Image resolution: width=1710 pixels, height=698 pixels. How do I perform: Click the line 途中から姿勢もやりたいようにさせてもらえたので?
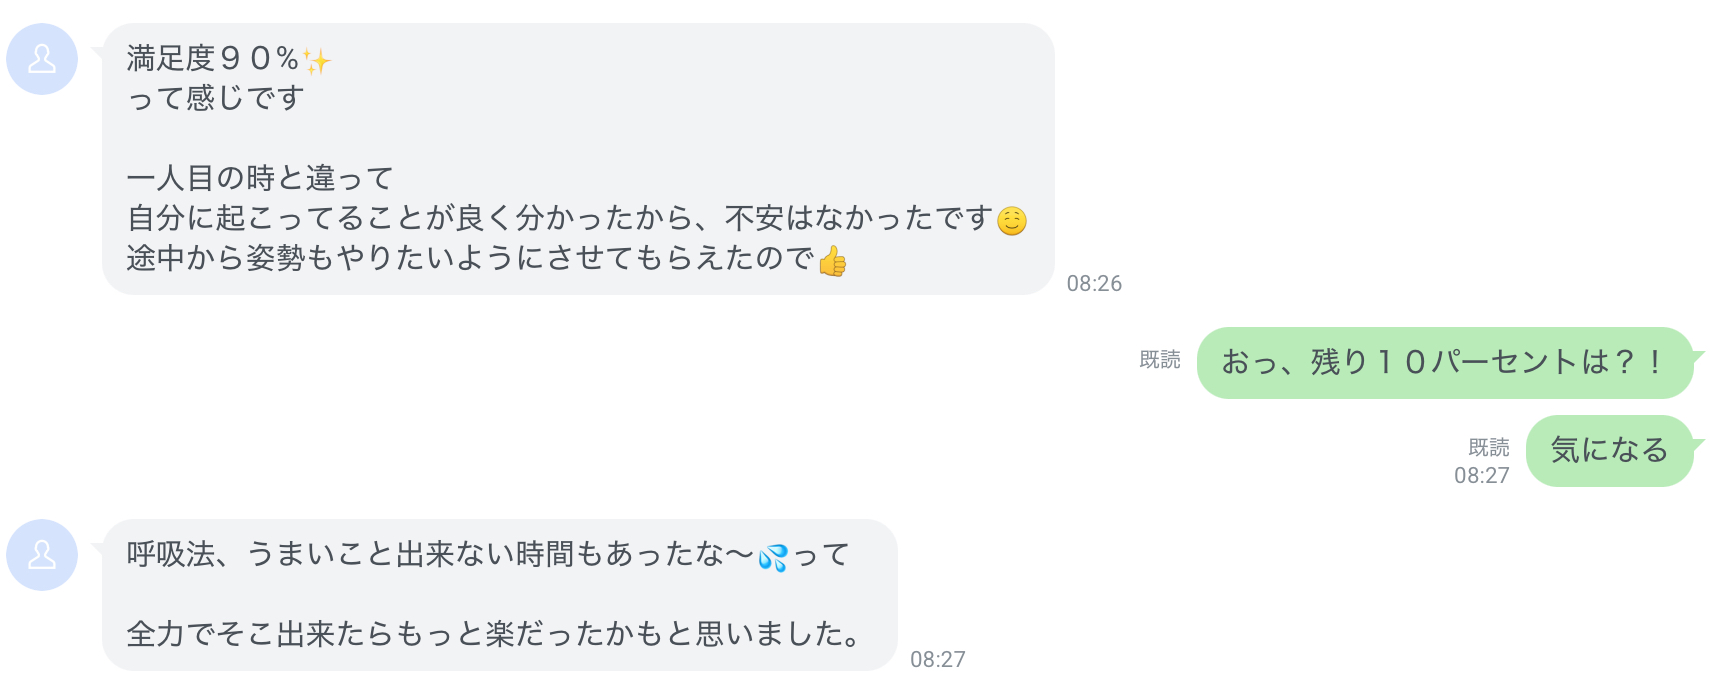click(470, 258)
